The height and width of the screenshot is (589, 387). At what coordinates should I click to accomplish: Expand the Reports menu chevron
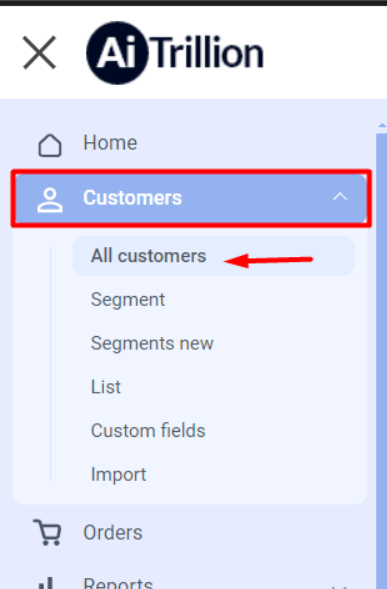pyautogui.click(x=340, y=586)
